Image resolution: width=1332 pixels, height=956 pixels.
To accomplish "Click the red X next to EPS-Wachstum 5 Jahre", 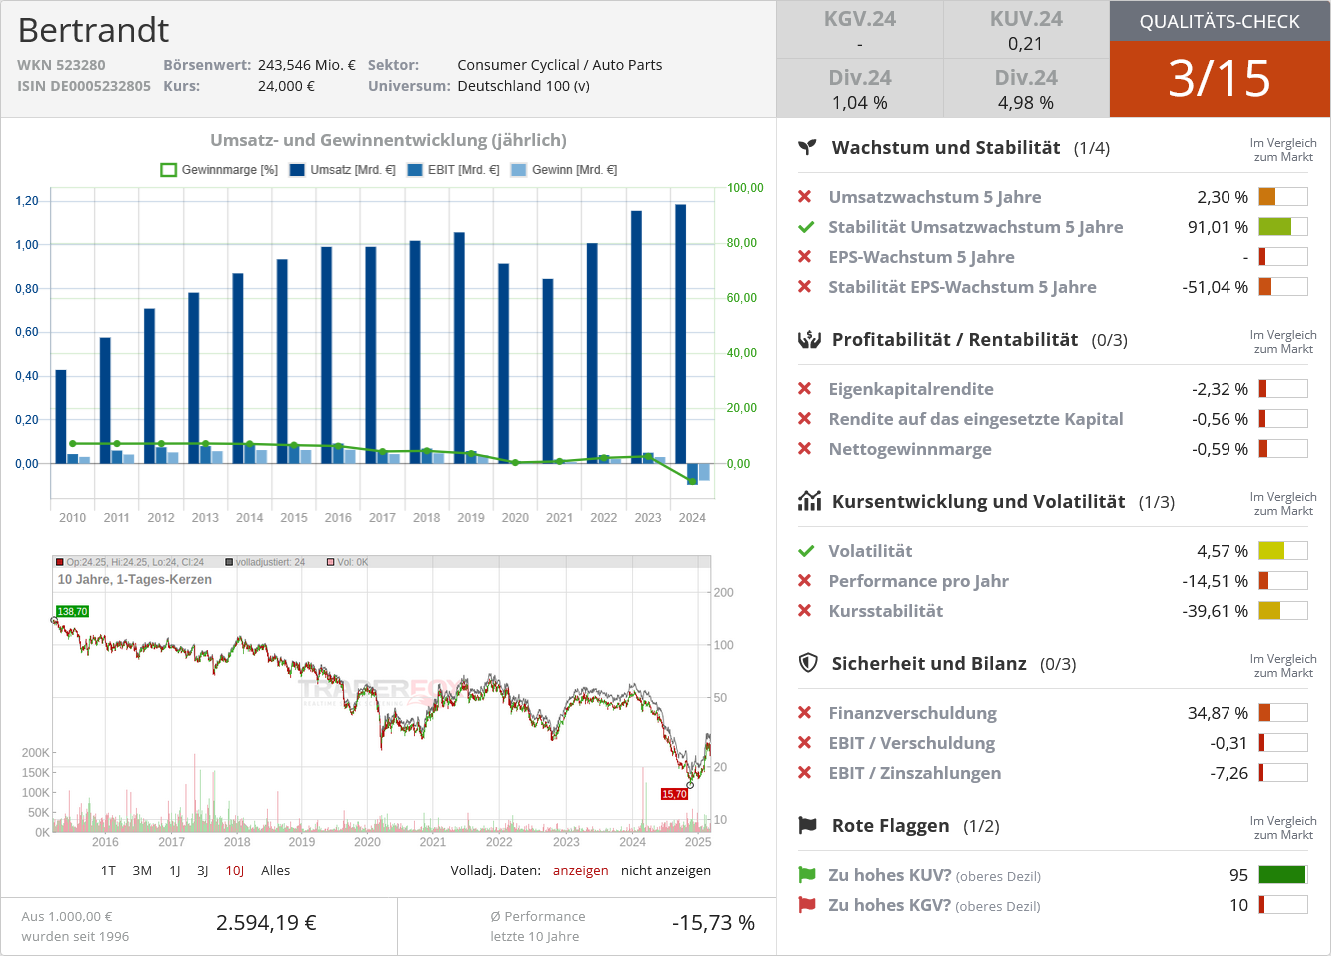I will point(805,257).
